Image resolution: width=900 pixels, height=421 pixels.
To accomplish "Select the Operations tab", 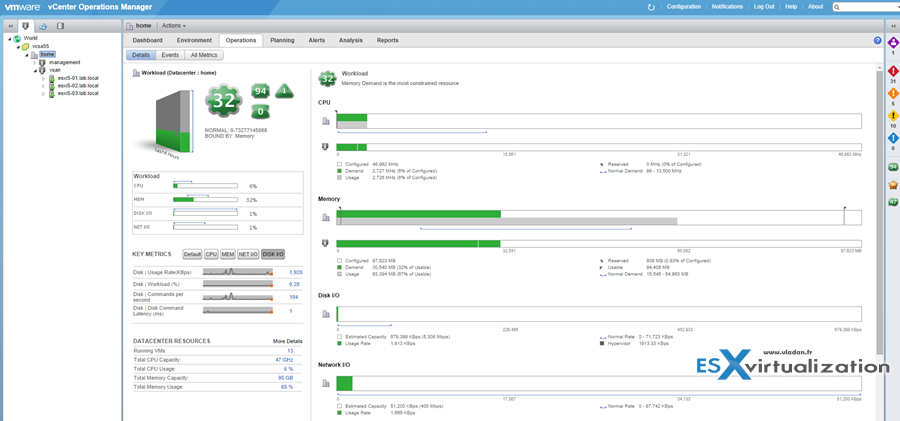I will click(241, 40).
